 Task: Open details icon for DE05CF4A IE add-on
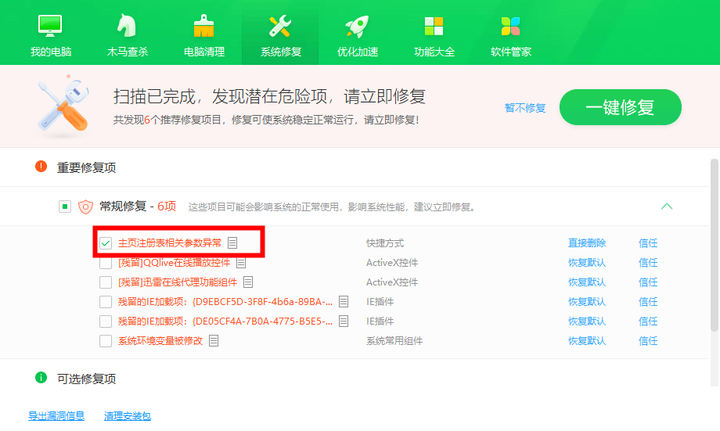pyautogui.click(x=343, y=321)
